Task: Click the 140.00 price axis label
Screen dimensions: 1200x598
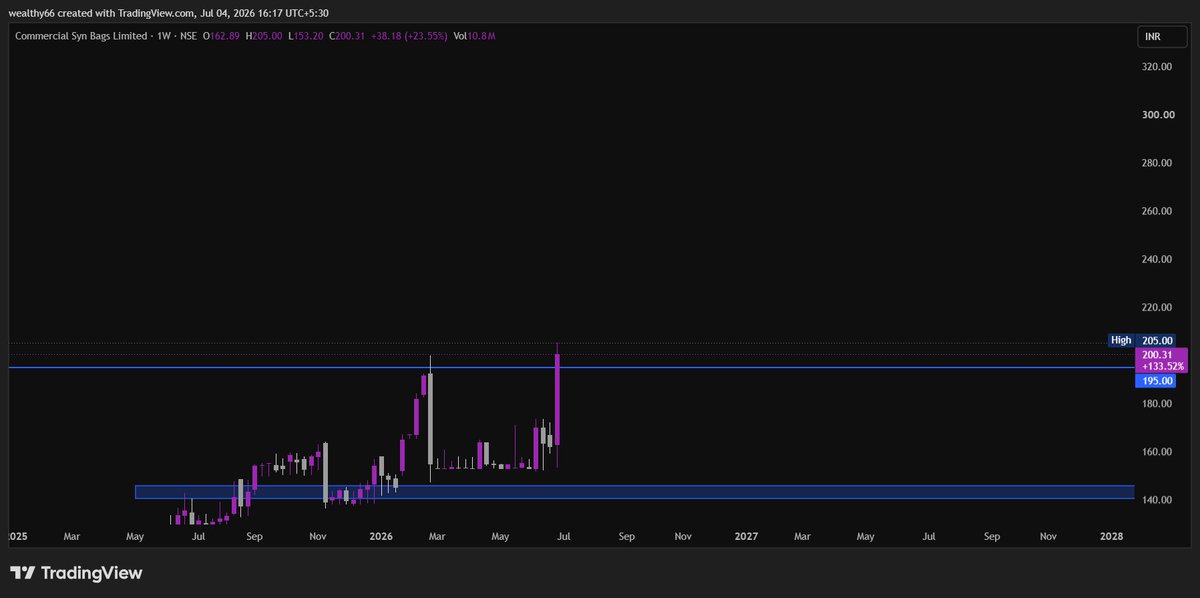Action: 1158,500
